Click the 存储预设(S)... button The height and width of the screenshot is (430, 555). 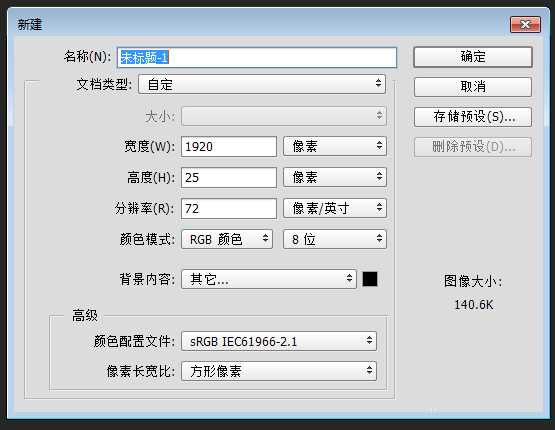pyautogui.click(x=473, y=117)
